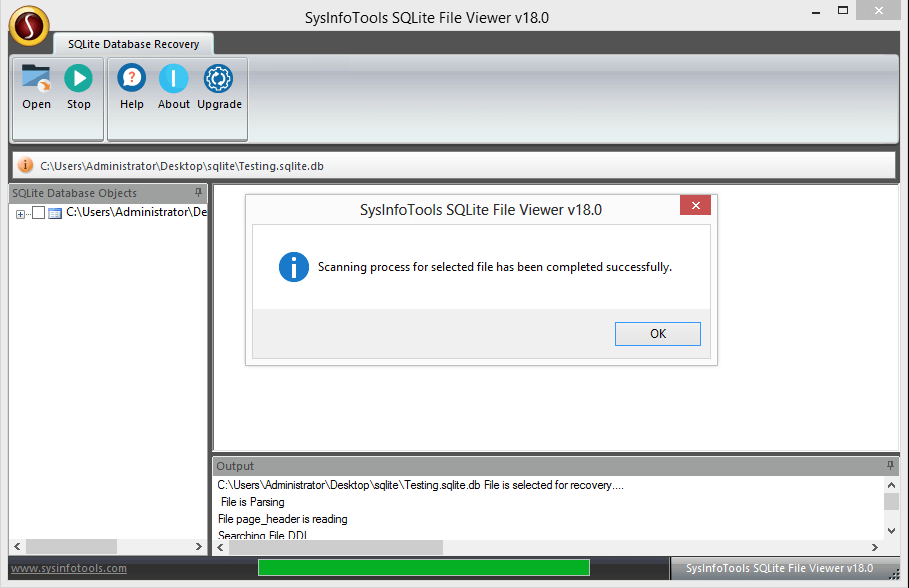This screenshot has height=588, width=909.
Task: Click the Upgrade toolbar icon
Action: (218, 78)
